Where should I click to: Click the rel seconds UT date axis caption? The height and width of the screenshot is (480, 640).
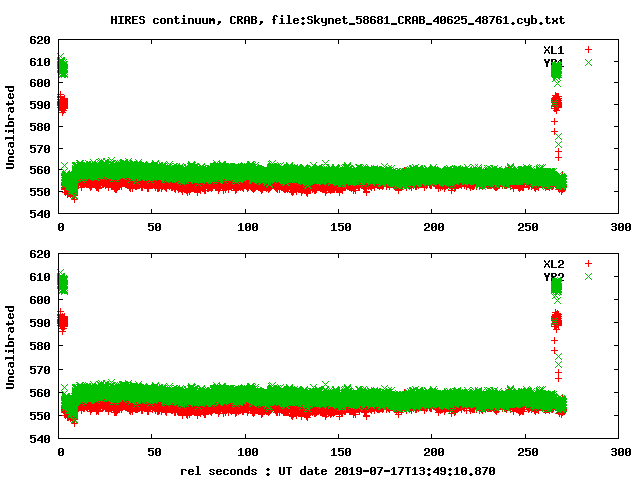(338, 471)
